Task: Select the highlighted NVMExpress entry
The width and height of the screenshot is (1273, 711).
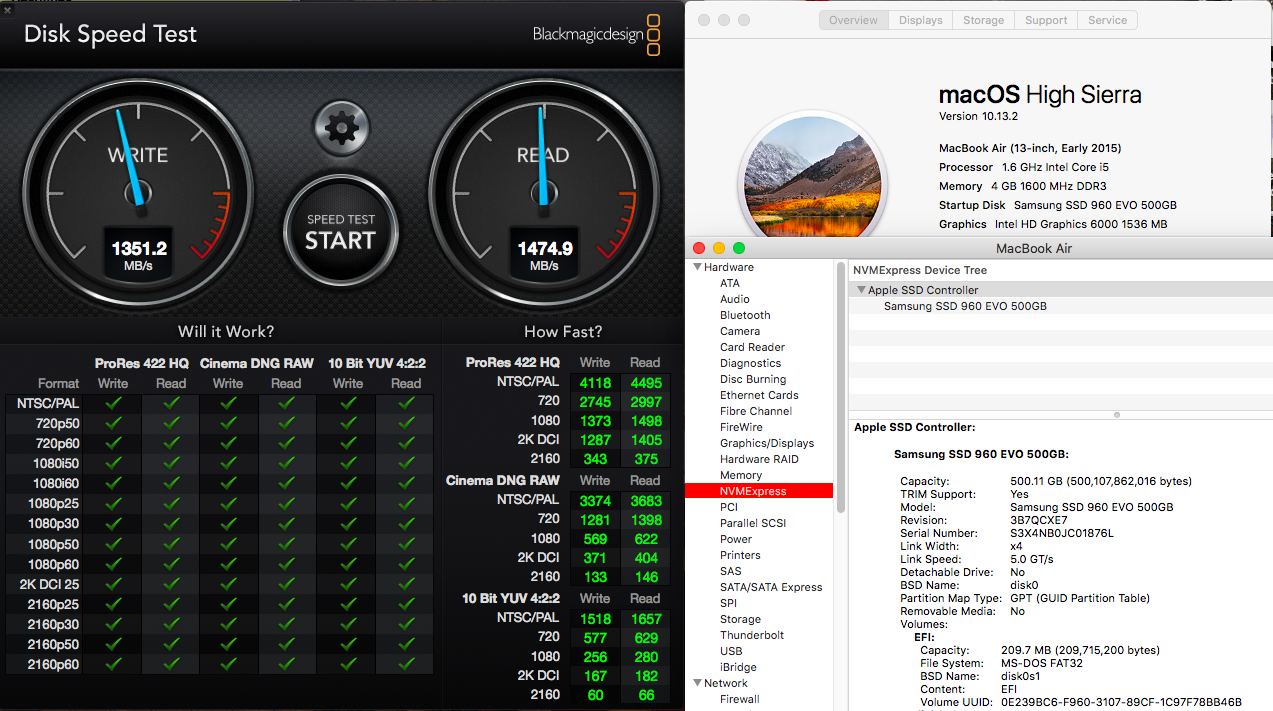Action: pos(759,491)
